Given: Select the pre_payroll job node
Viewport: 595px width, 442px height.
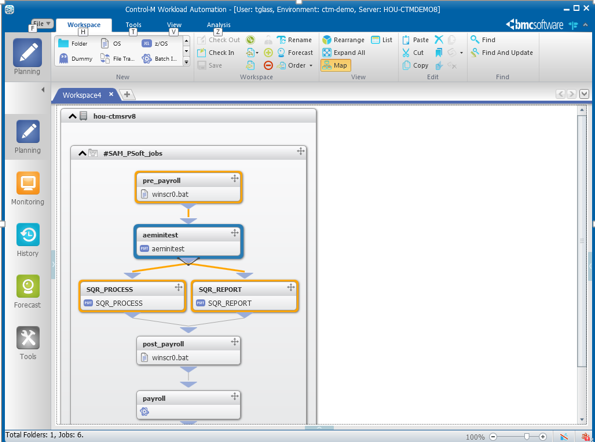Looking at the screenshot, I should click(x=189, y=187).
